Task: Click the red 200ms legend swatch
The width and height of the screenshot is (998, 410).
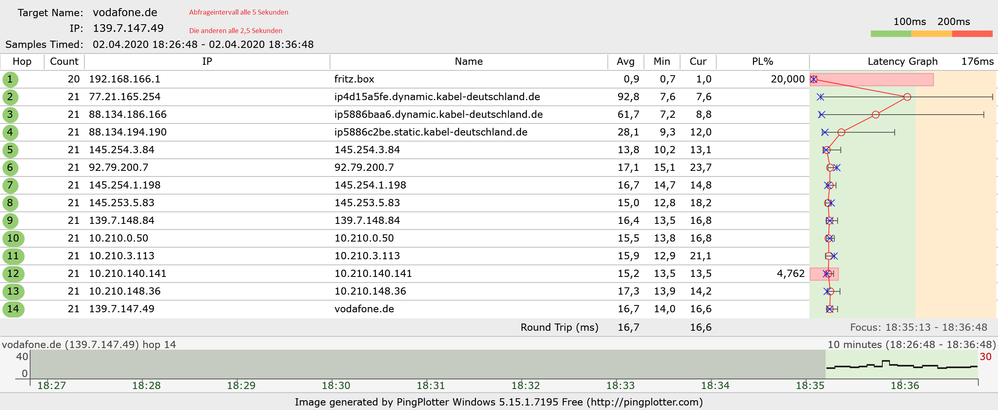Action: point(971,35)
